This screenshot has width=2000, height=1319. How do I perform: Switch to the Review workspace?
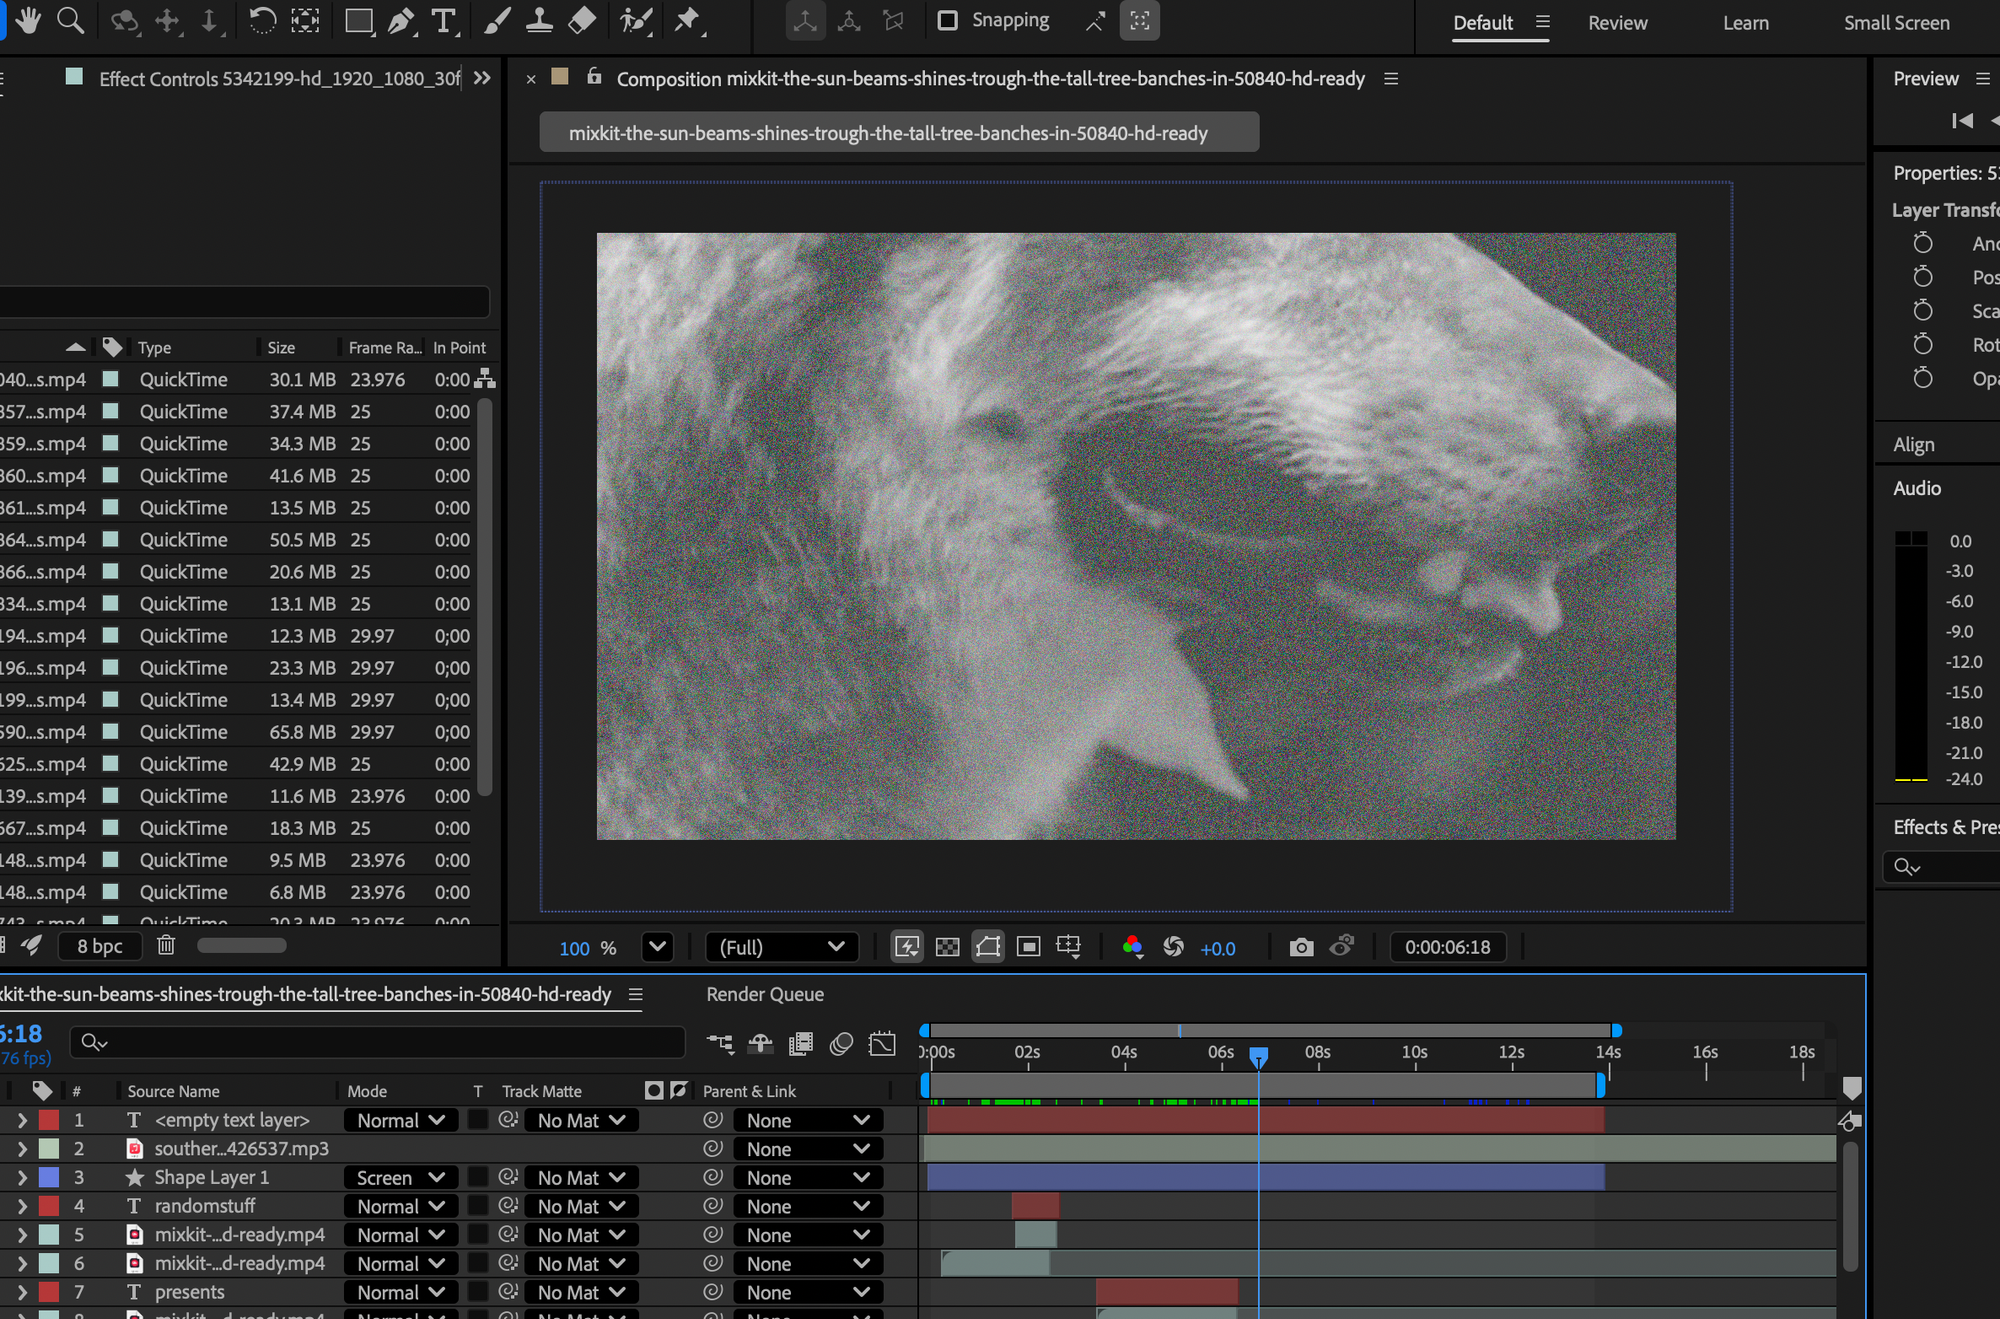tap(1617, 23)
